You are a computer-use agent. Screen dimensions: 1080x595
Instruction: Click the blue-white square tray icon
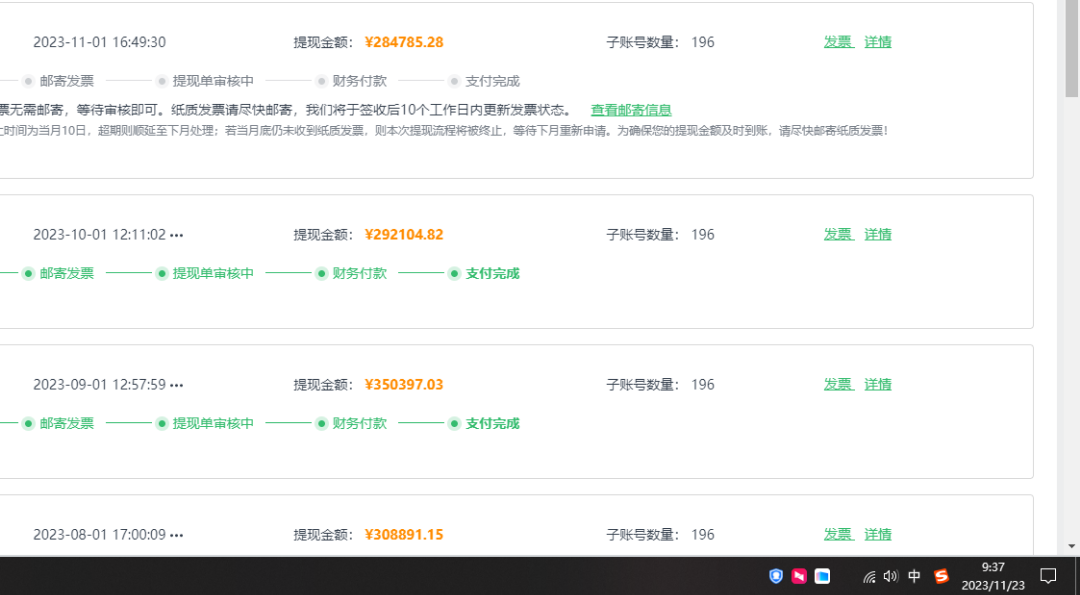point(822,576)
